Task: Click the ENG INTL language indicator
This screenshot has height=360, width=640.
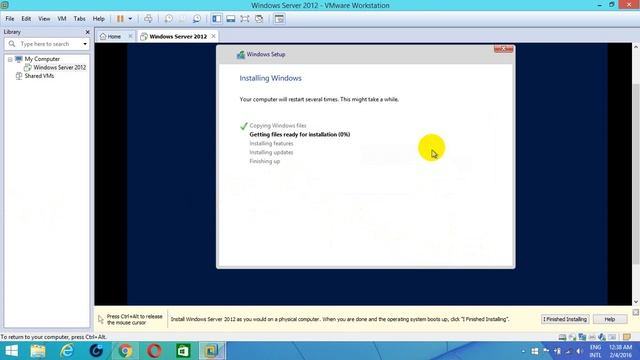Action: click(596, 351)
